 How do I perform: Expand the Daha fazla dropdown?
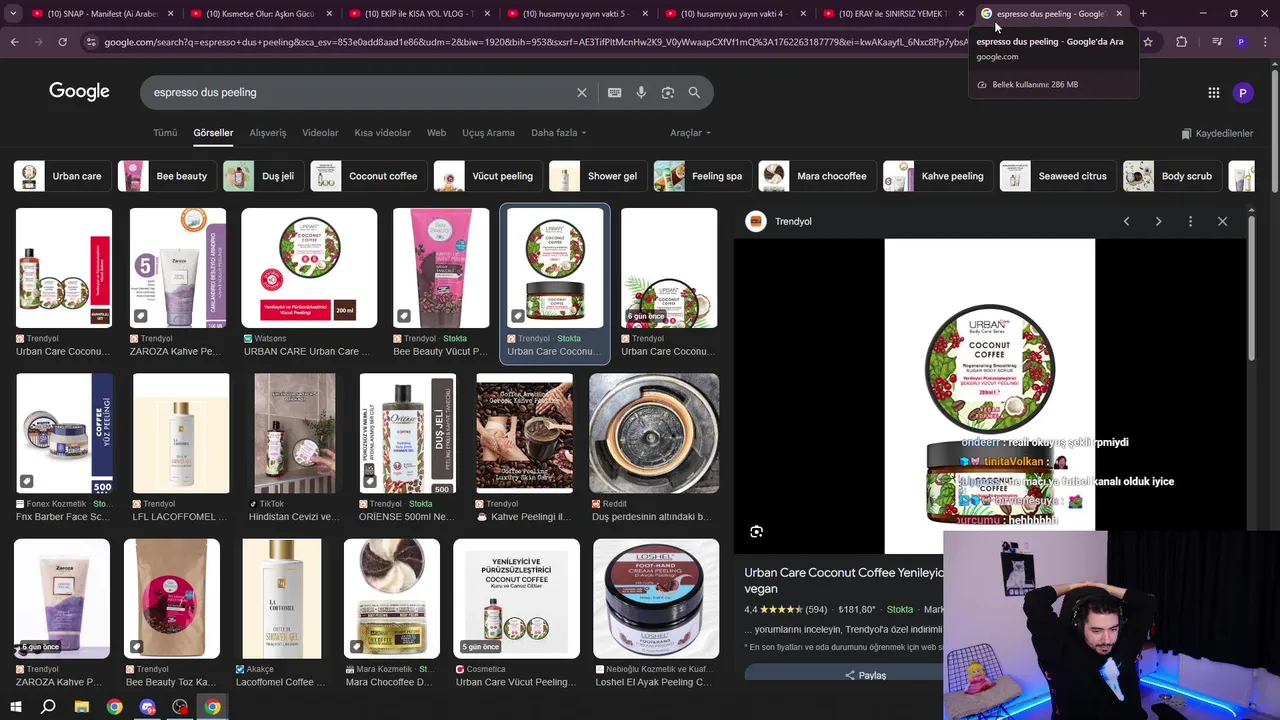559,133
